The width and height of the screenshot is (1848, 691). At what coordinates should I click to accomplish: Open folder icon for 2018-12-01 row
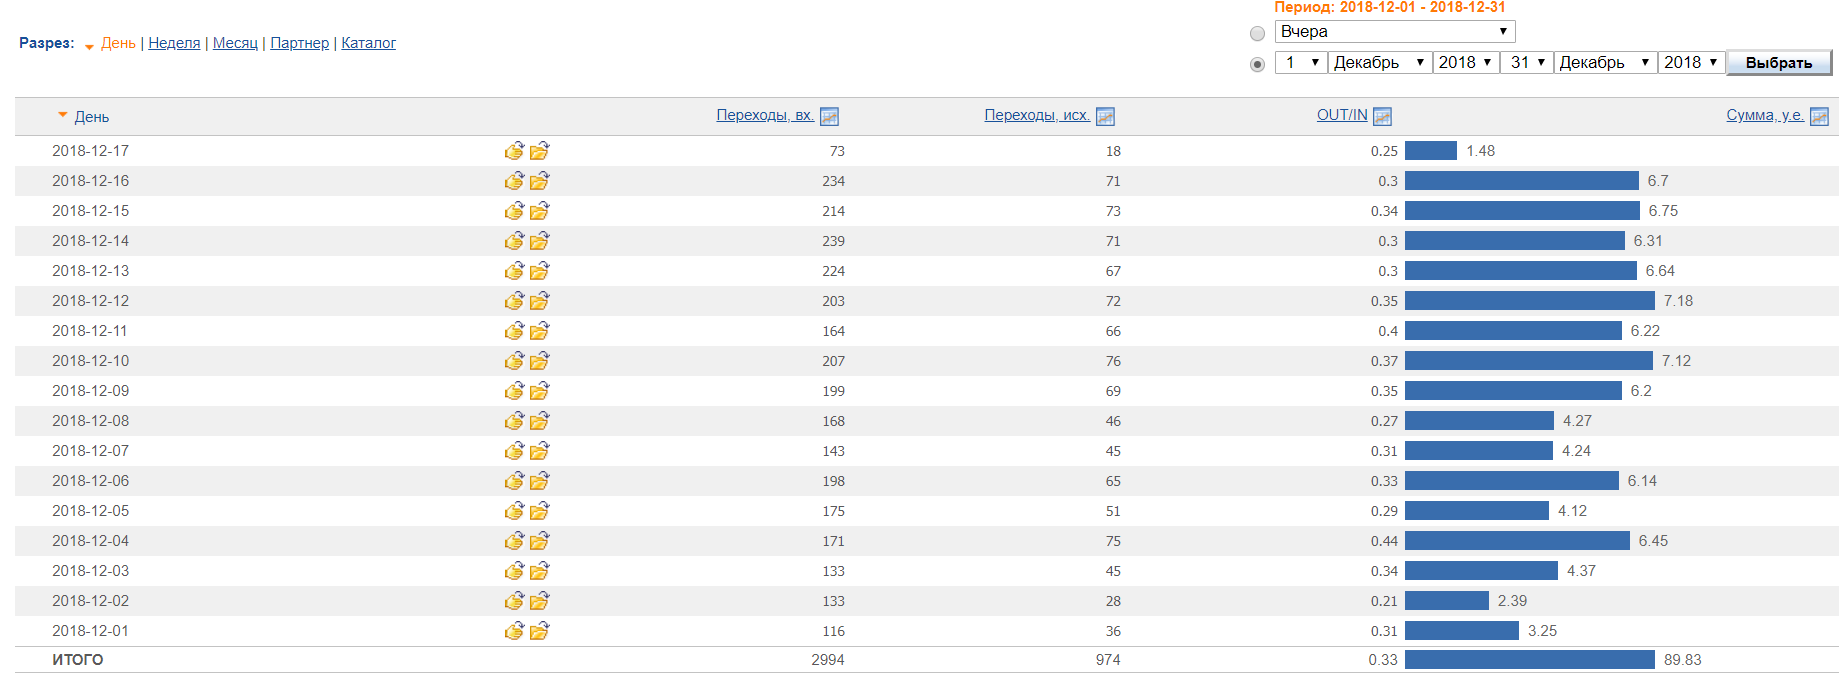[539, 631]
